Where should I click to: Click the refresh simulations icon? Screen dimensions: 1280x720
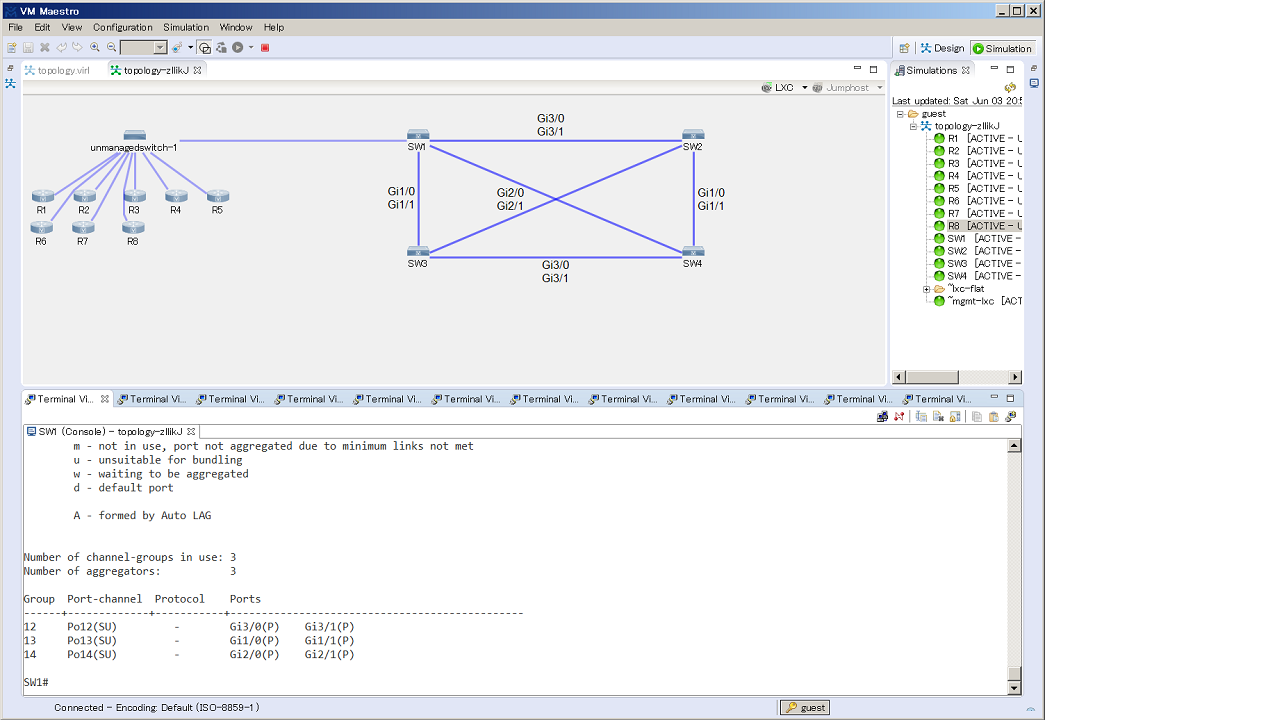click(1010, 87)
